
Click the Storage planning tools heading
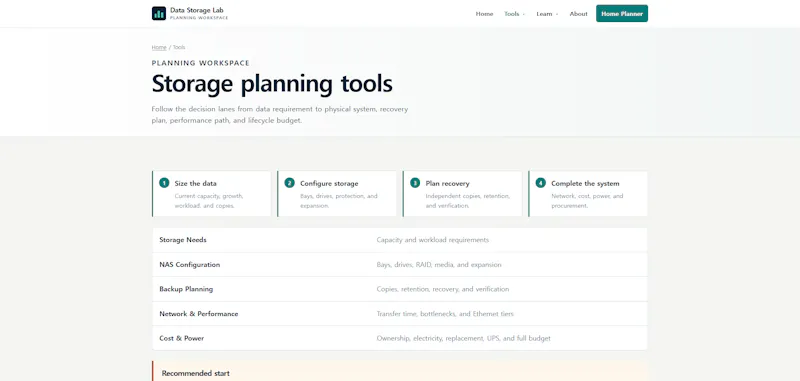click(272, 84)
